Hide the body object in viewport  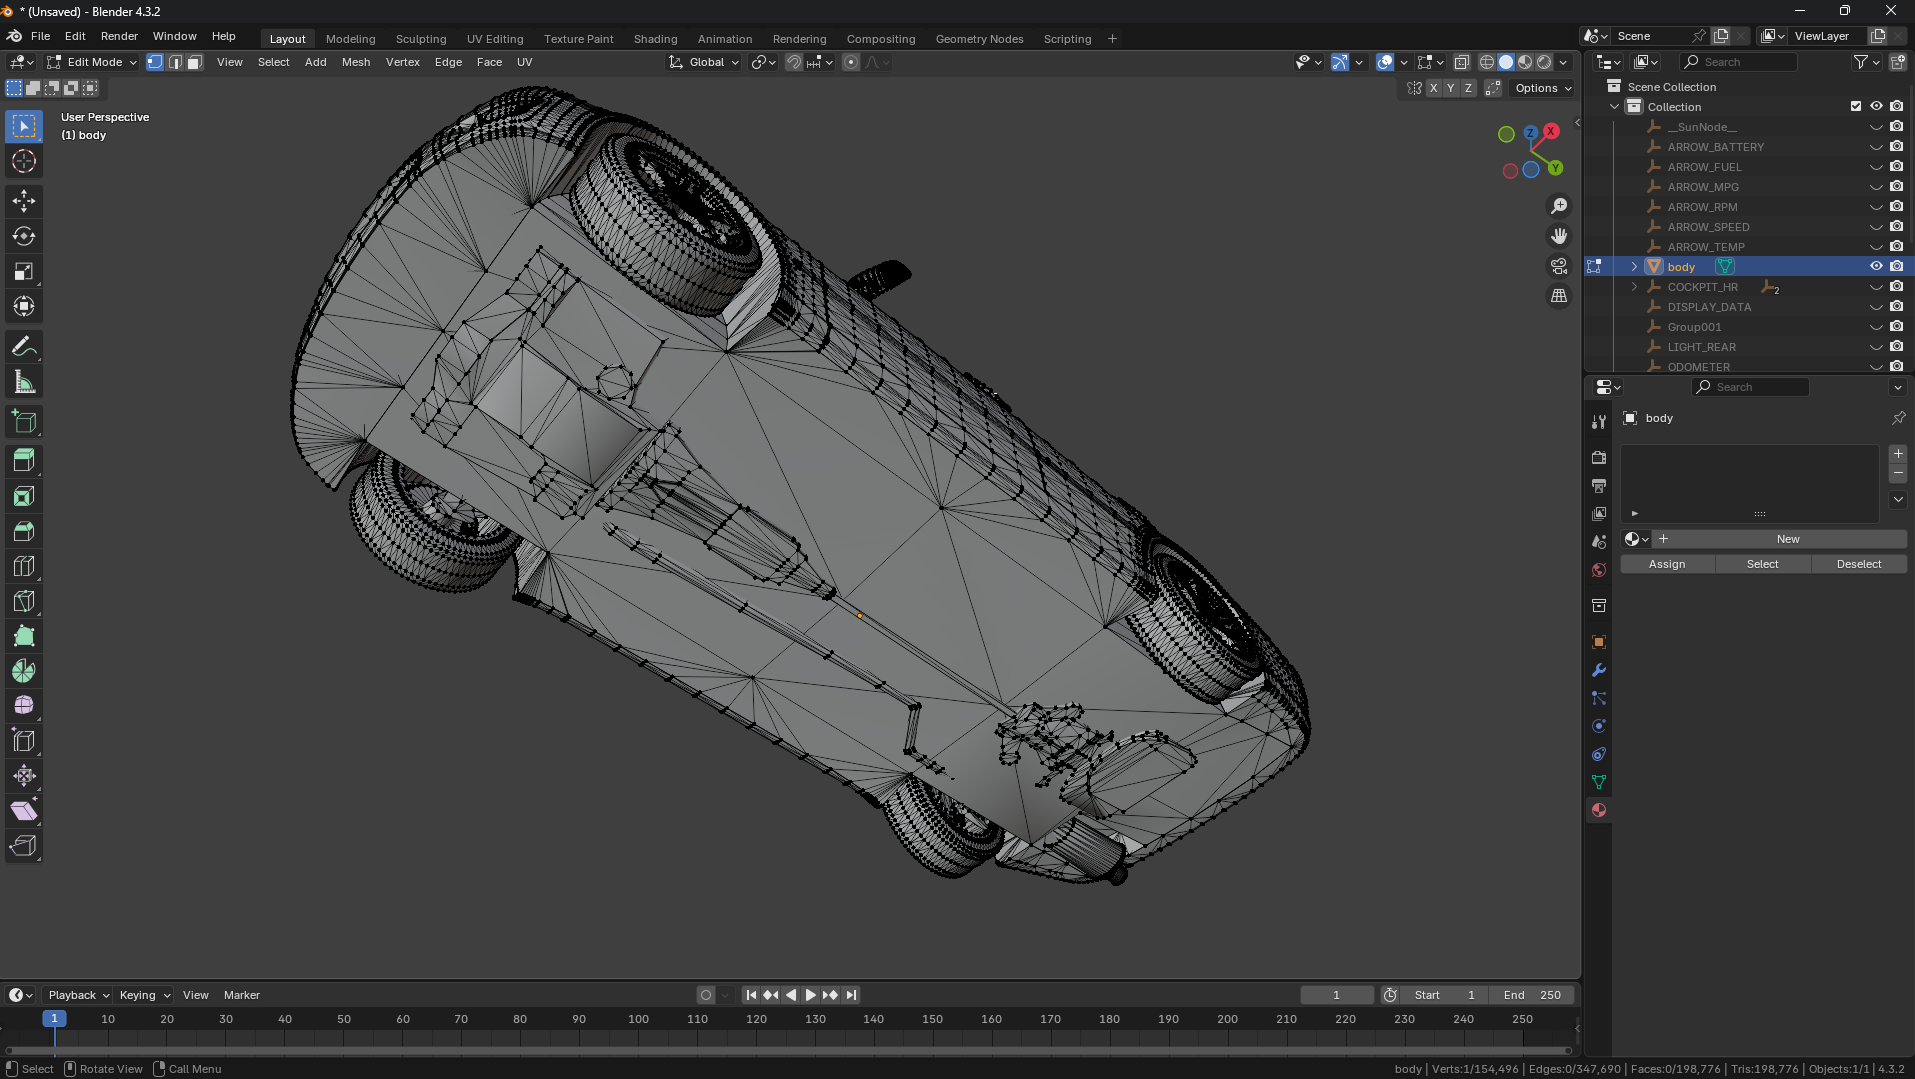click(1876, 267)
